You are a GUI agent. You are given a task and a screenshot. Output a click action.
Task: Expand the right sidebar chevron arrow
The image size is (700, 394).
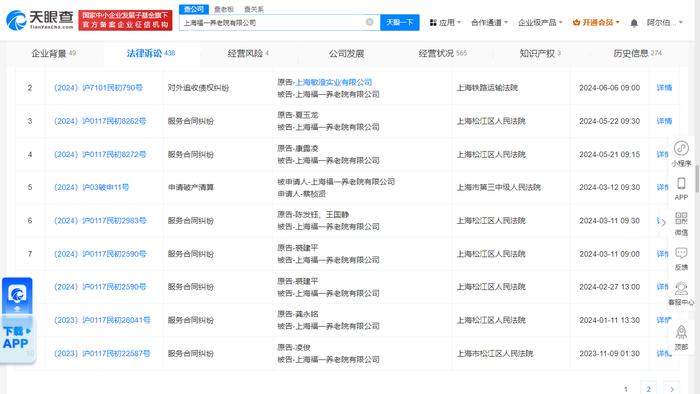tap(663, 222)
